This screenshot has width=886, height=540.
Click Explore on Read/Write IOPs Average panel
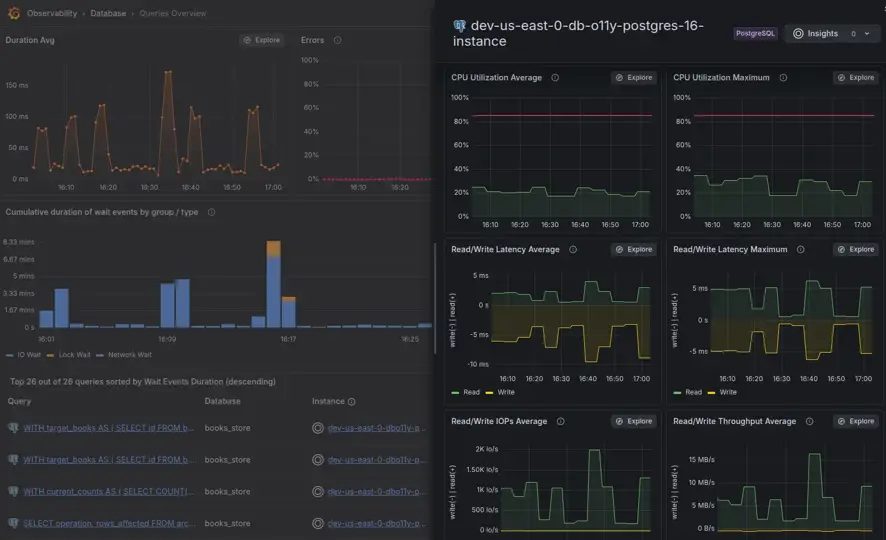634,421
